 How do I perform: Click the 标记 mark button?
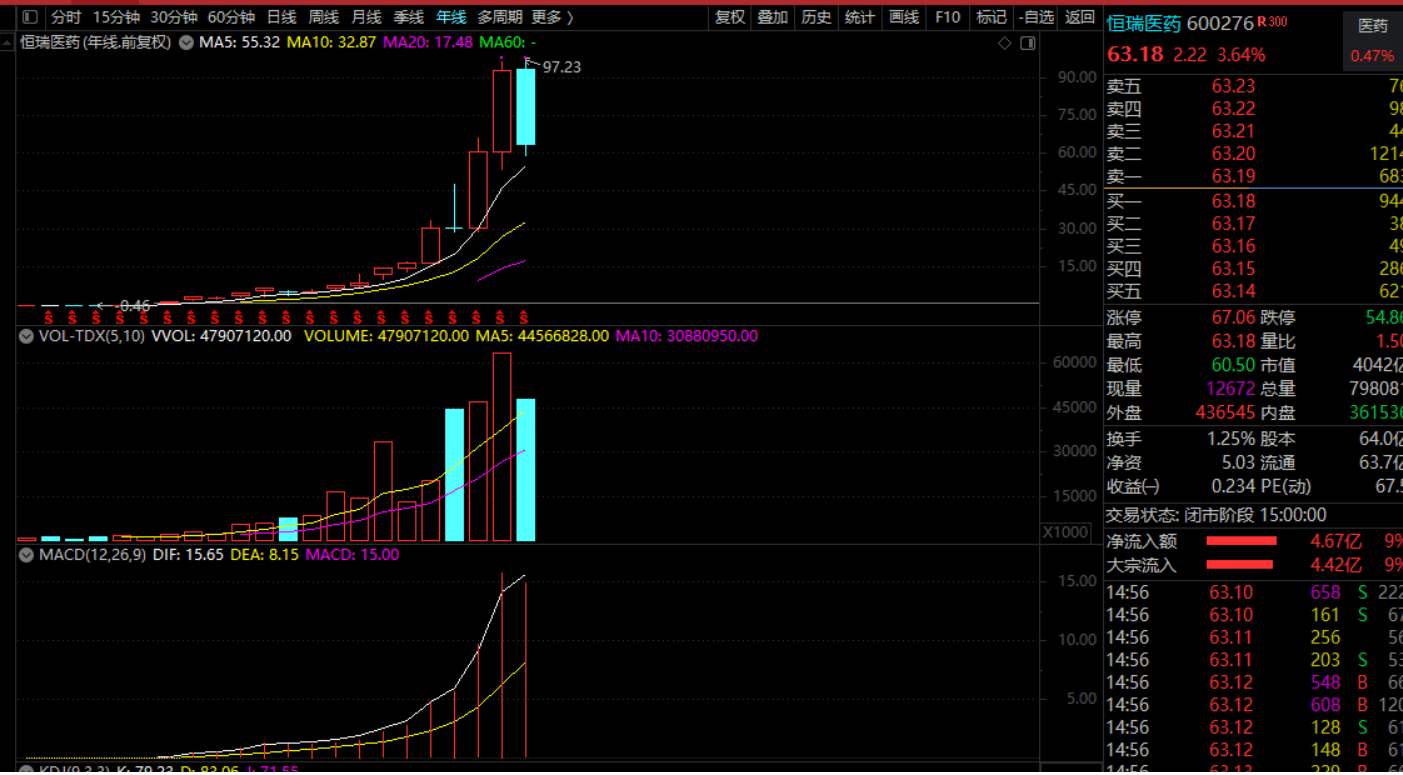point(991,17)
